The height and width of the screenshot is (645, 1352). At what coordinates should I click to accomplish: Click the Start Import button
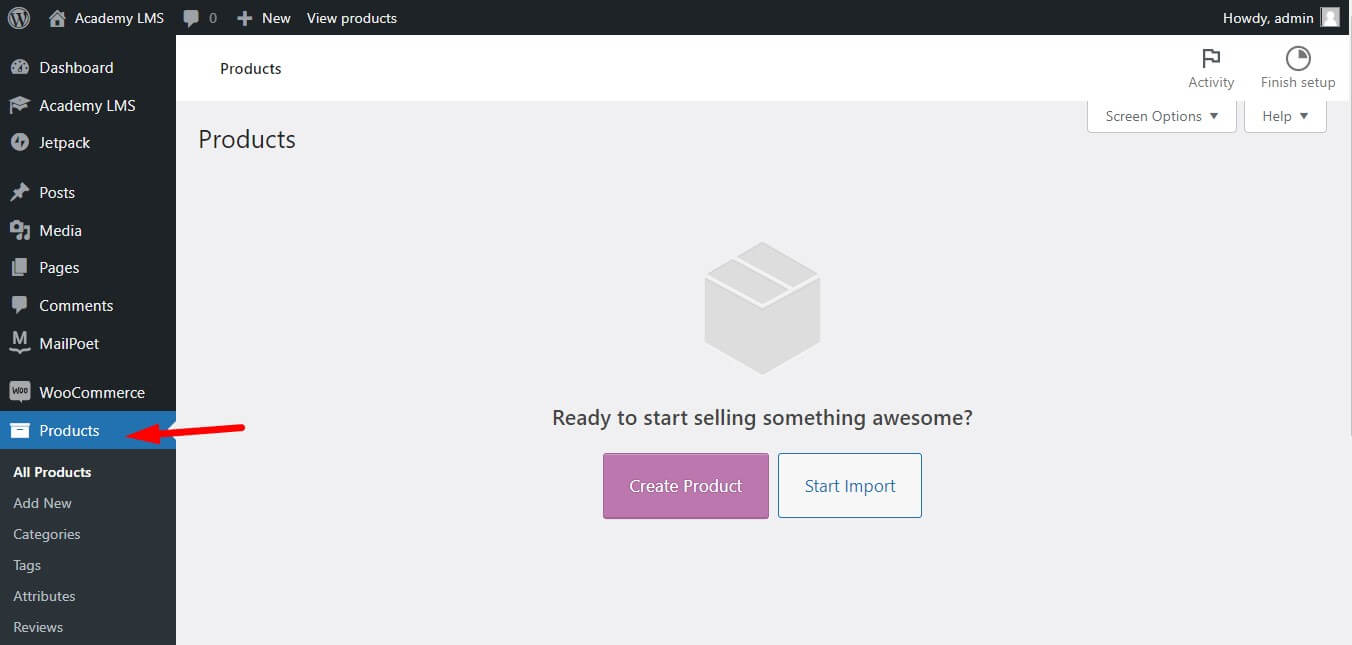(x=850, y=486)
